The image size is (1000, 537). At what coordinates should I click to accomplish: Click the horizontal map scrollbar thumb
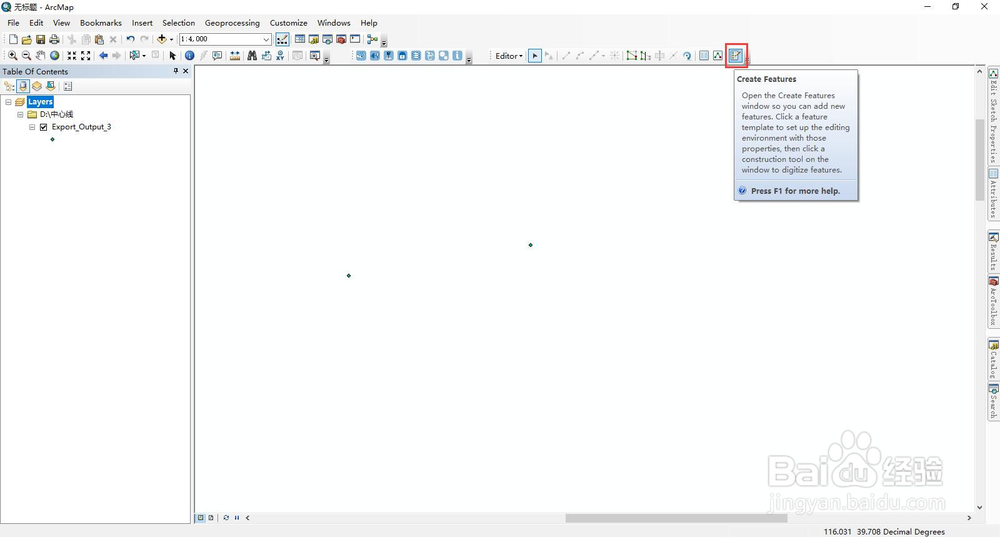pos(676,518)
